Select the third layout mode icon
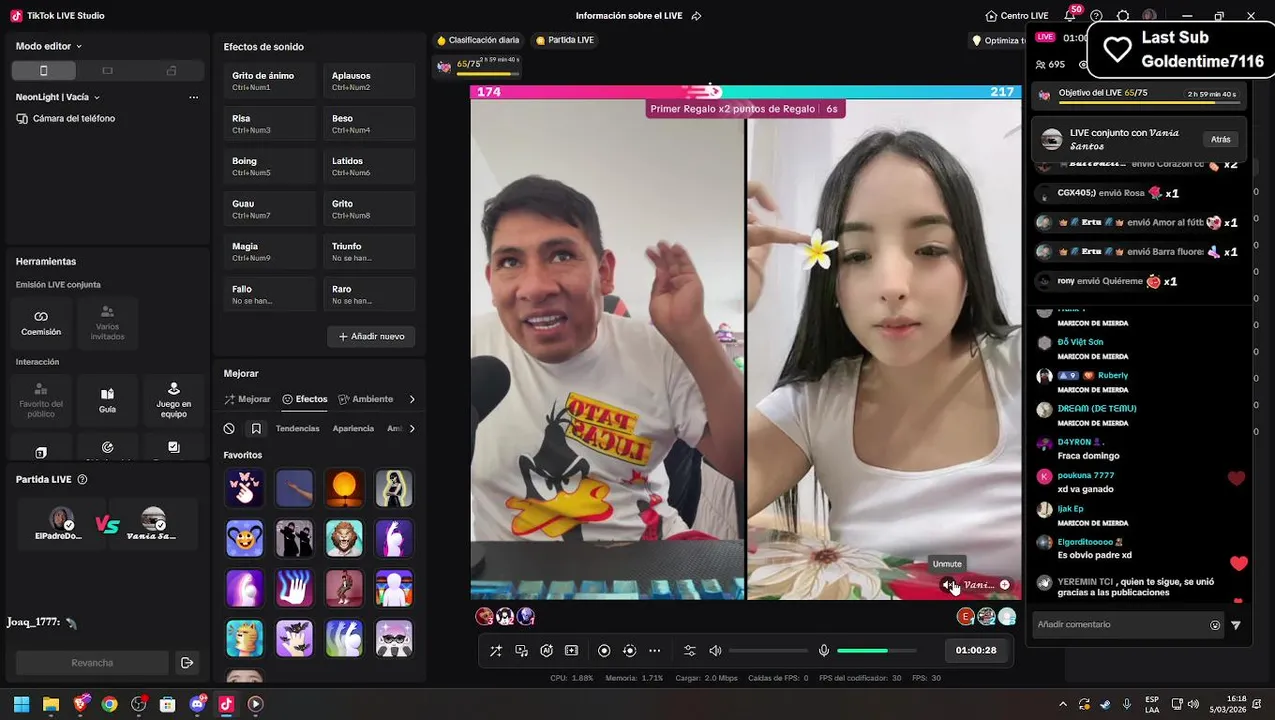Image resolution: width=1275 pixels, height=720 pixels. [x=171, y=71]
